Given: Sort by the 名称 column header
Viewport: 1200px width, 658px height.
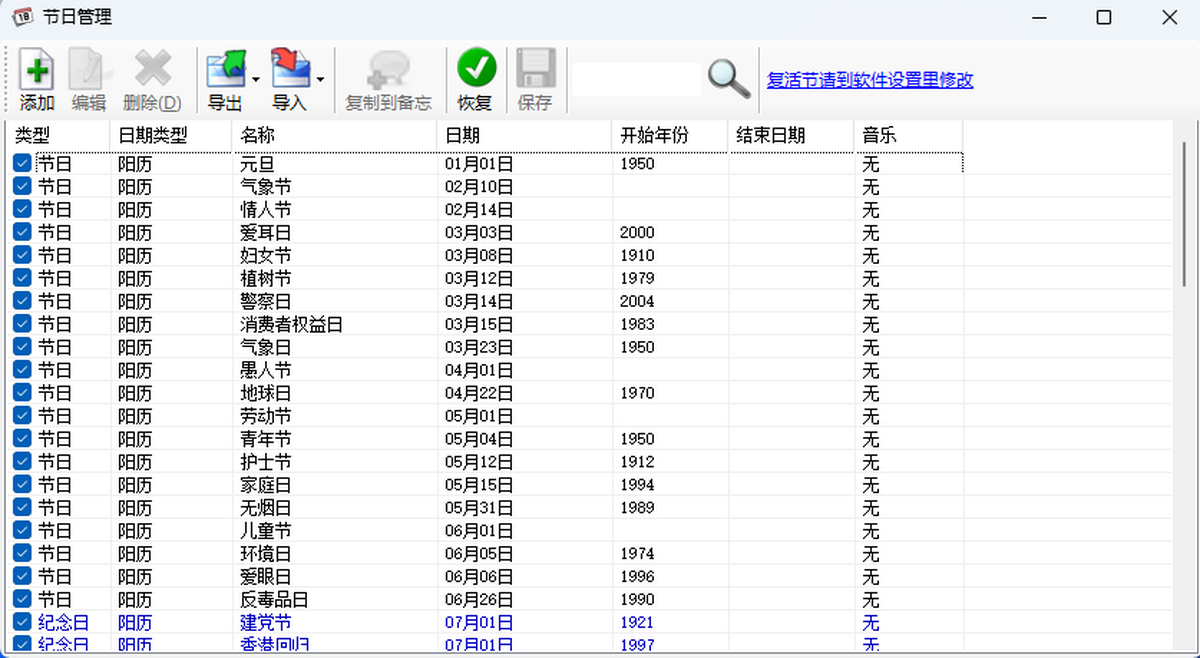Looking at the screenshot, I should pyautogui.click(x=333, y=135).
